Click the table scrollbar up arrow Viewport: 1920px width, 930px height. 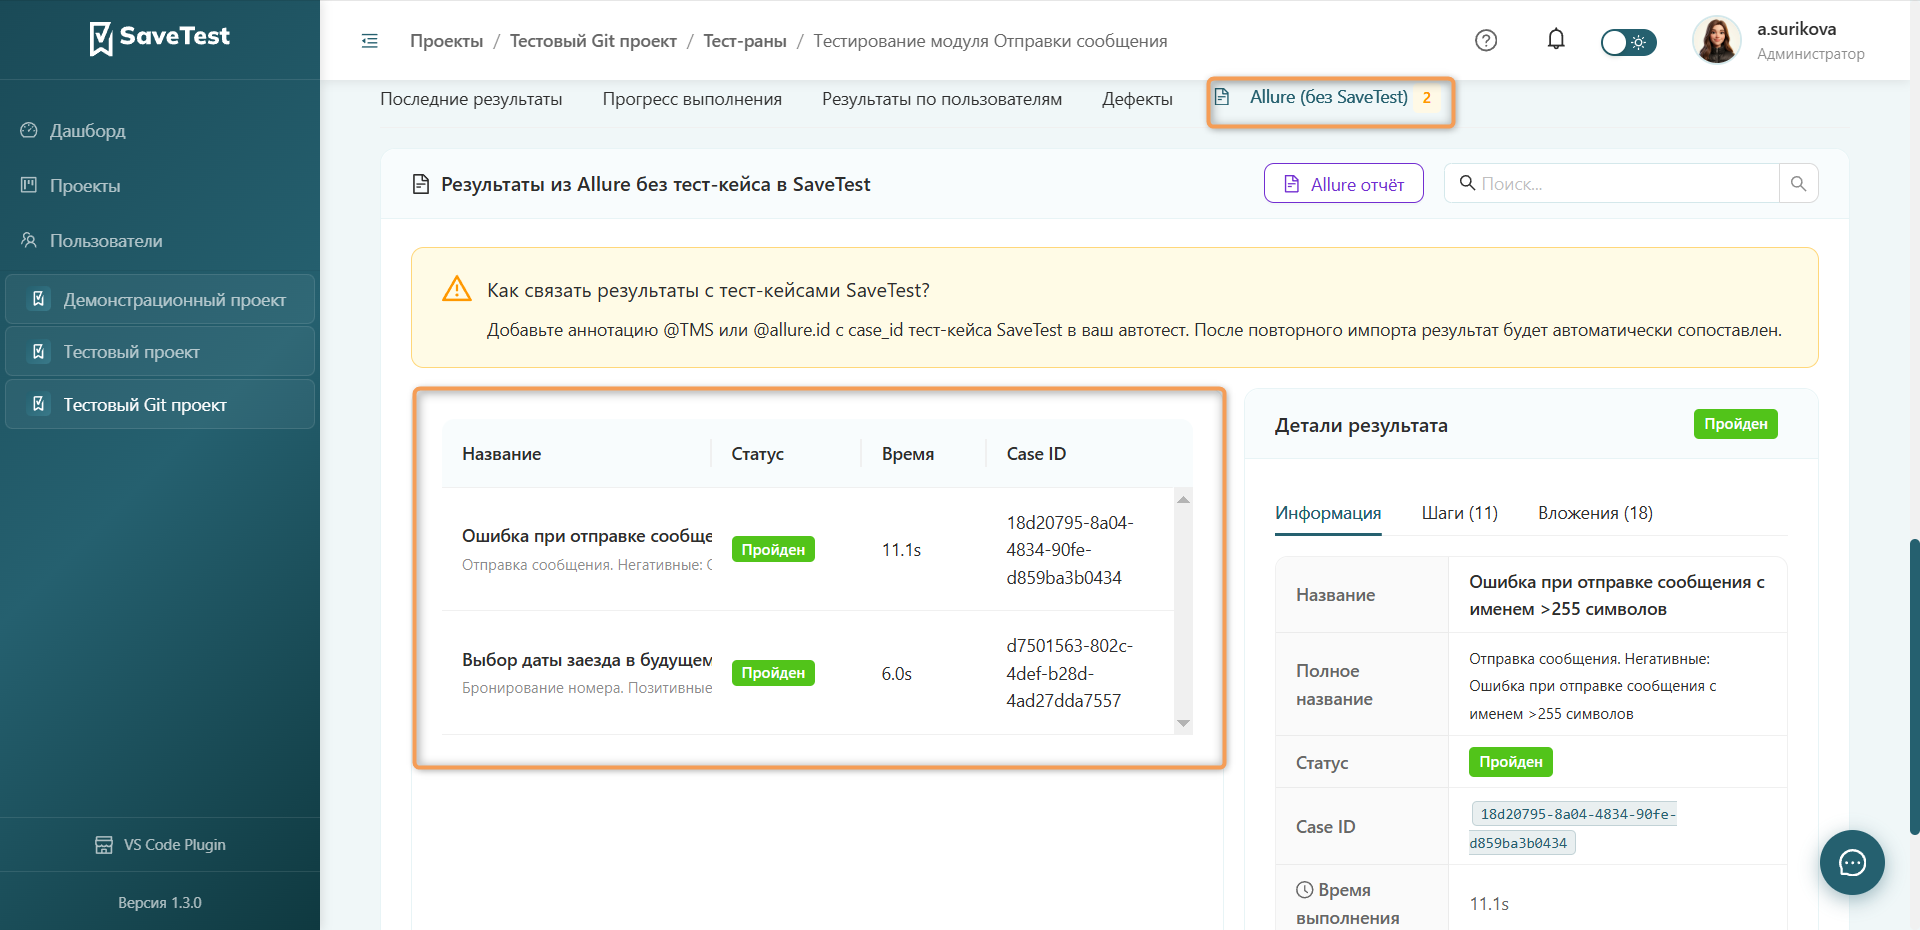click(1184, 499)
